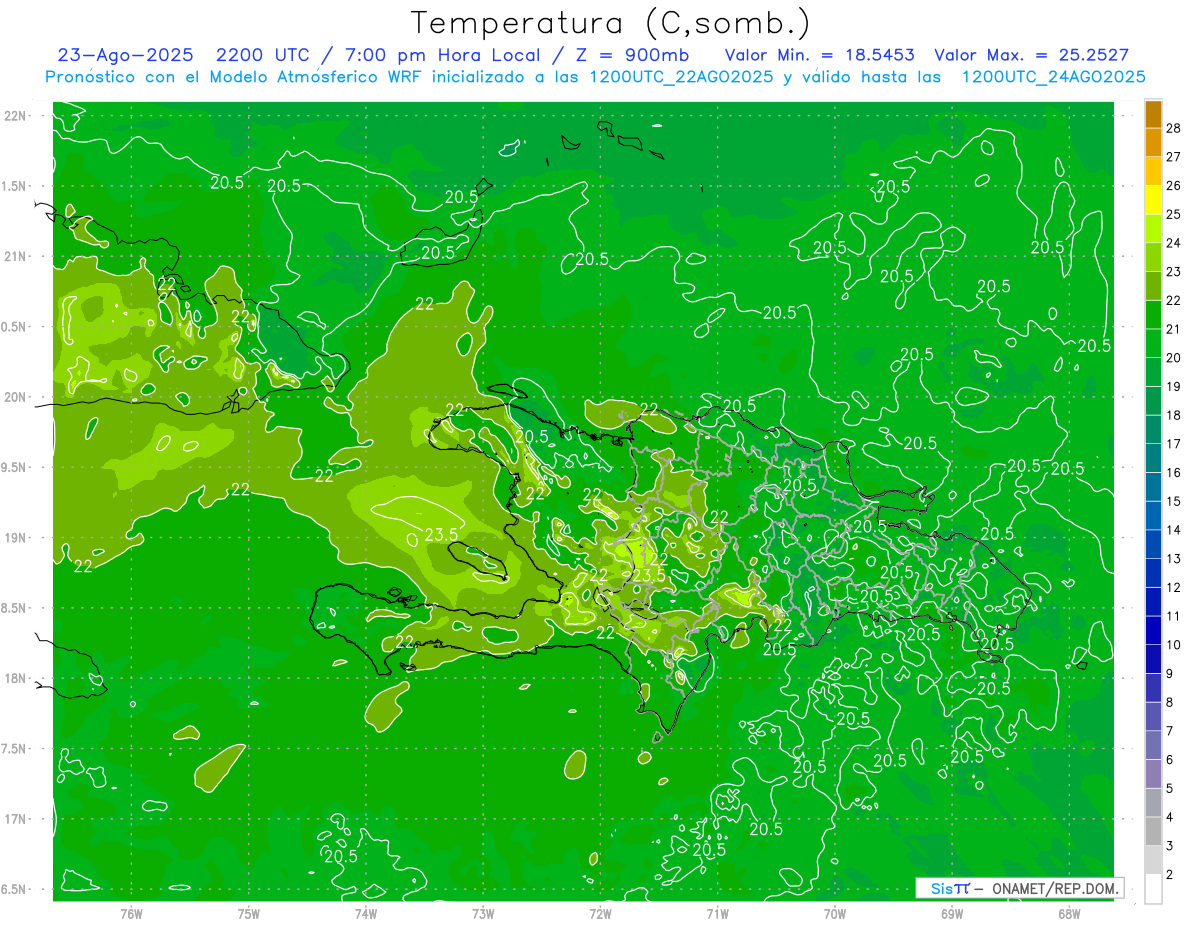1200x927 pixels.
Task: Click the '21N' latitude axis label
Action: (x=16, y=256)
